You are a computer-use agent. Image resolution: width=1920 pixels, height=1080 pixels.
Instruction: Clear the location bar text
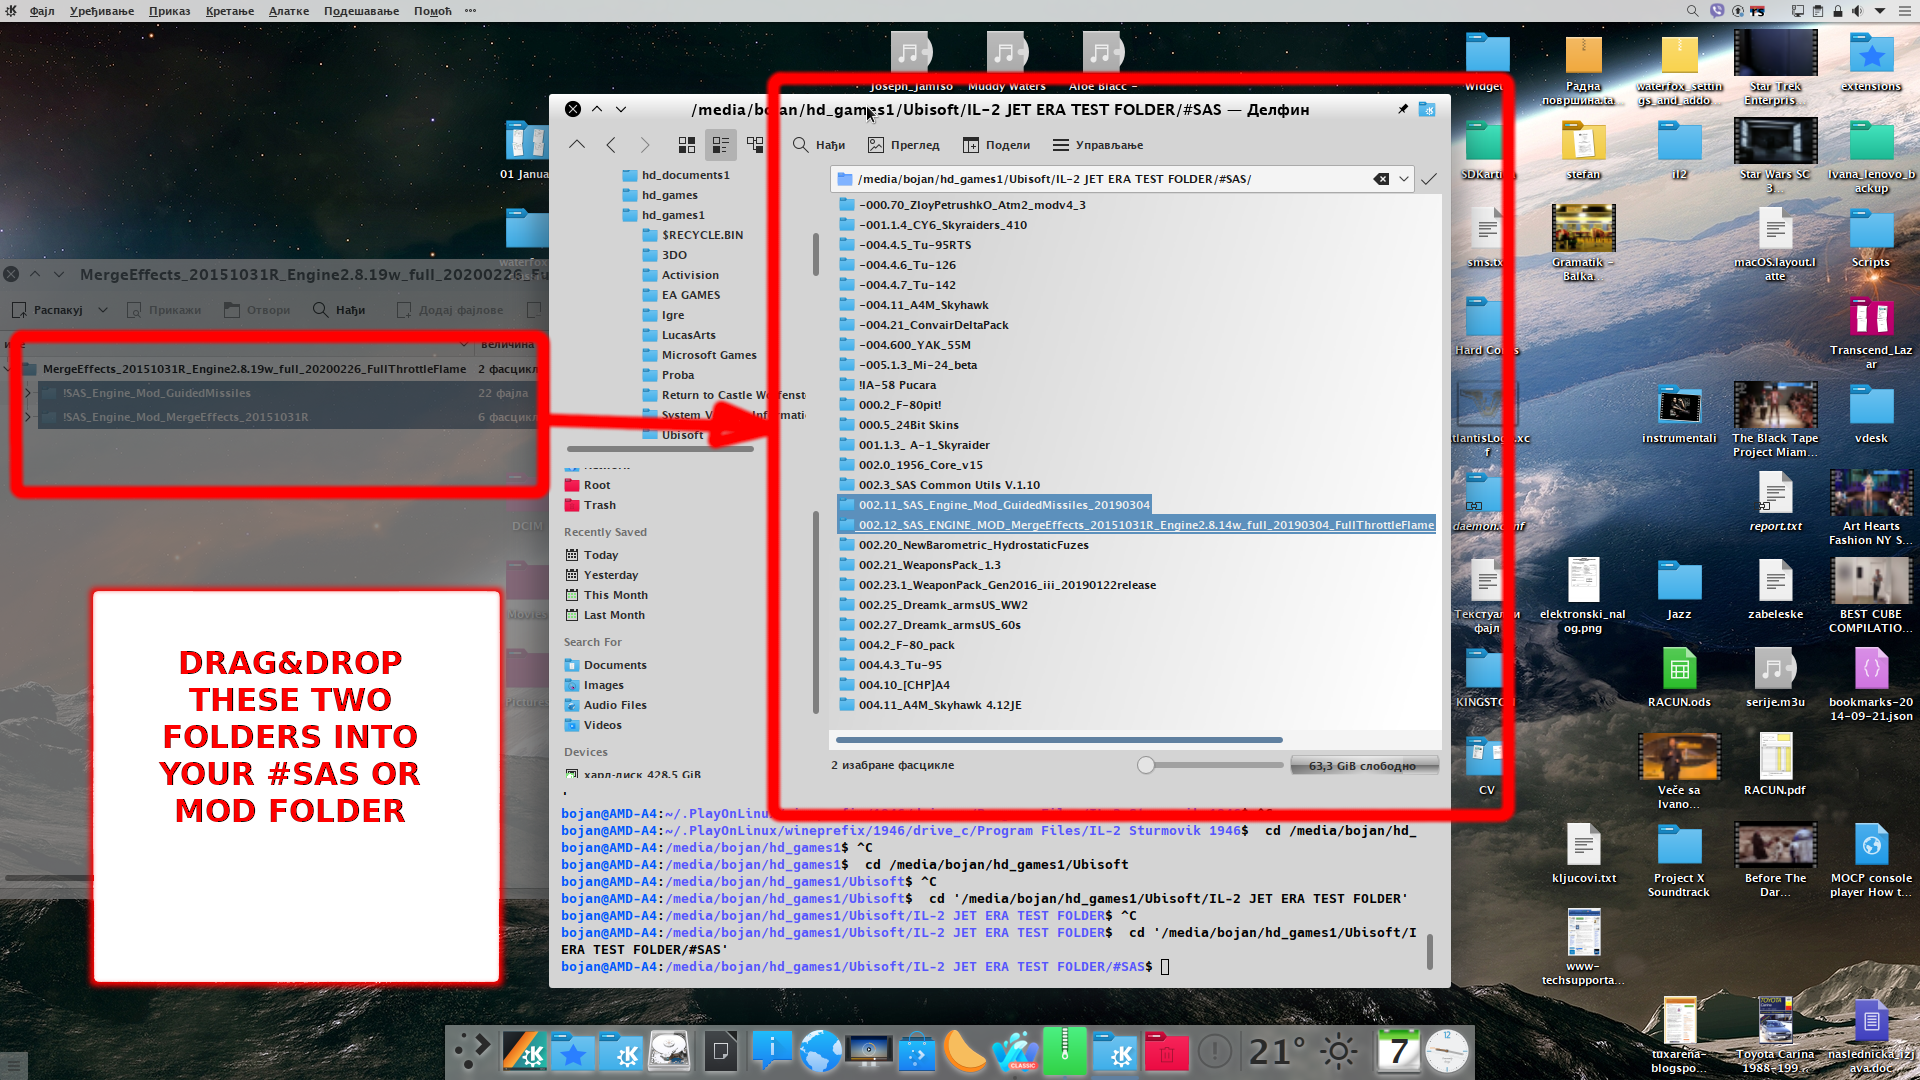(x=1381, y=179)
